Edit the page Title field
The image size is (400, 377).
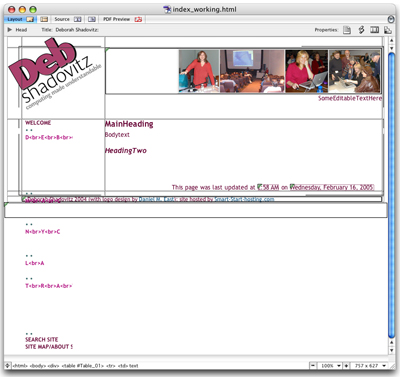click(77, 30)
